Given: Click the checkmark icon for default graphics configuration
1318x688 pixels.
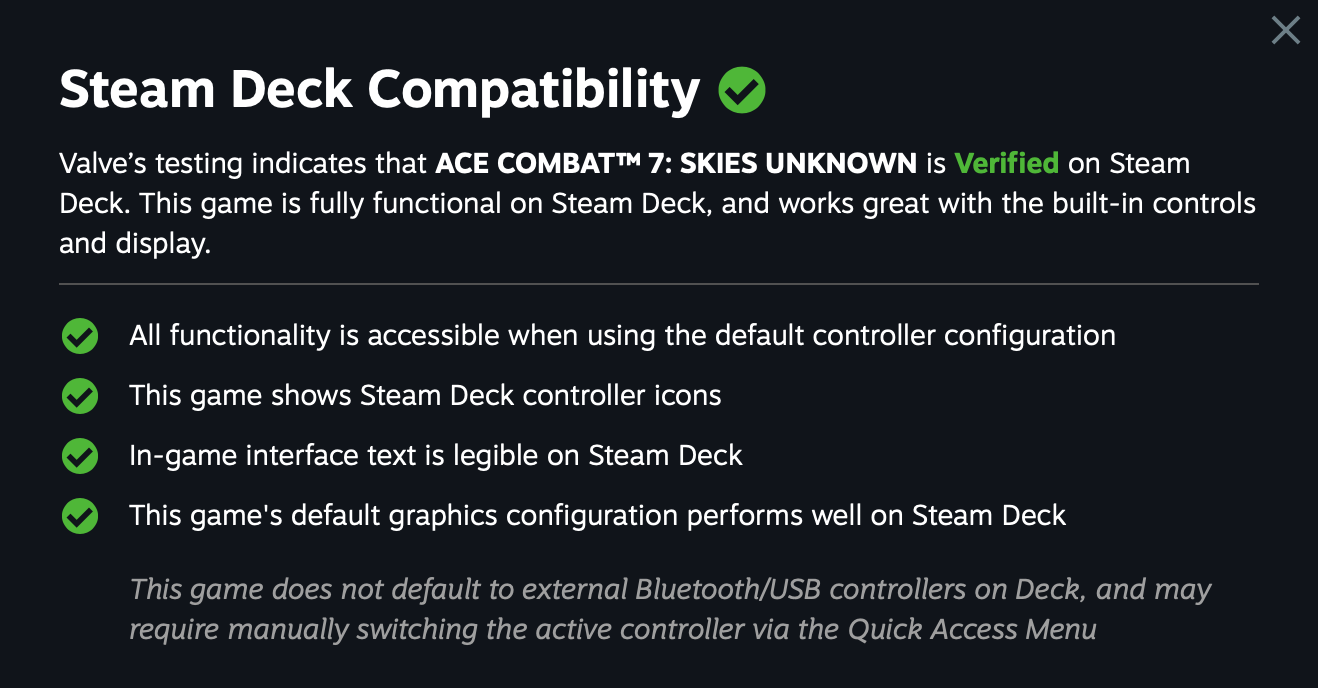Looking at the screenshot, I should pyautogui.click(x=80, y=516).
